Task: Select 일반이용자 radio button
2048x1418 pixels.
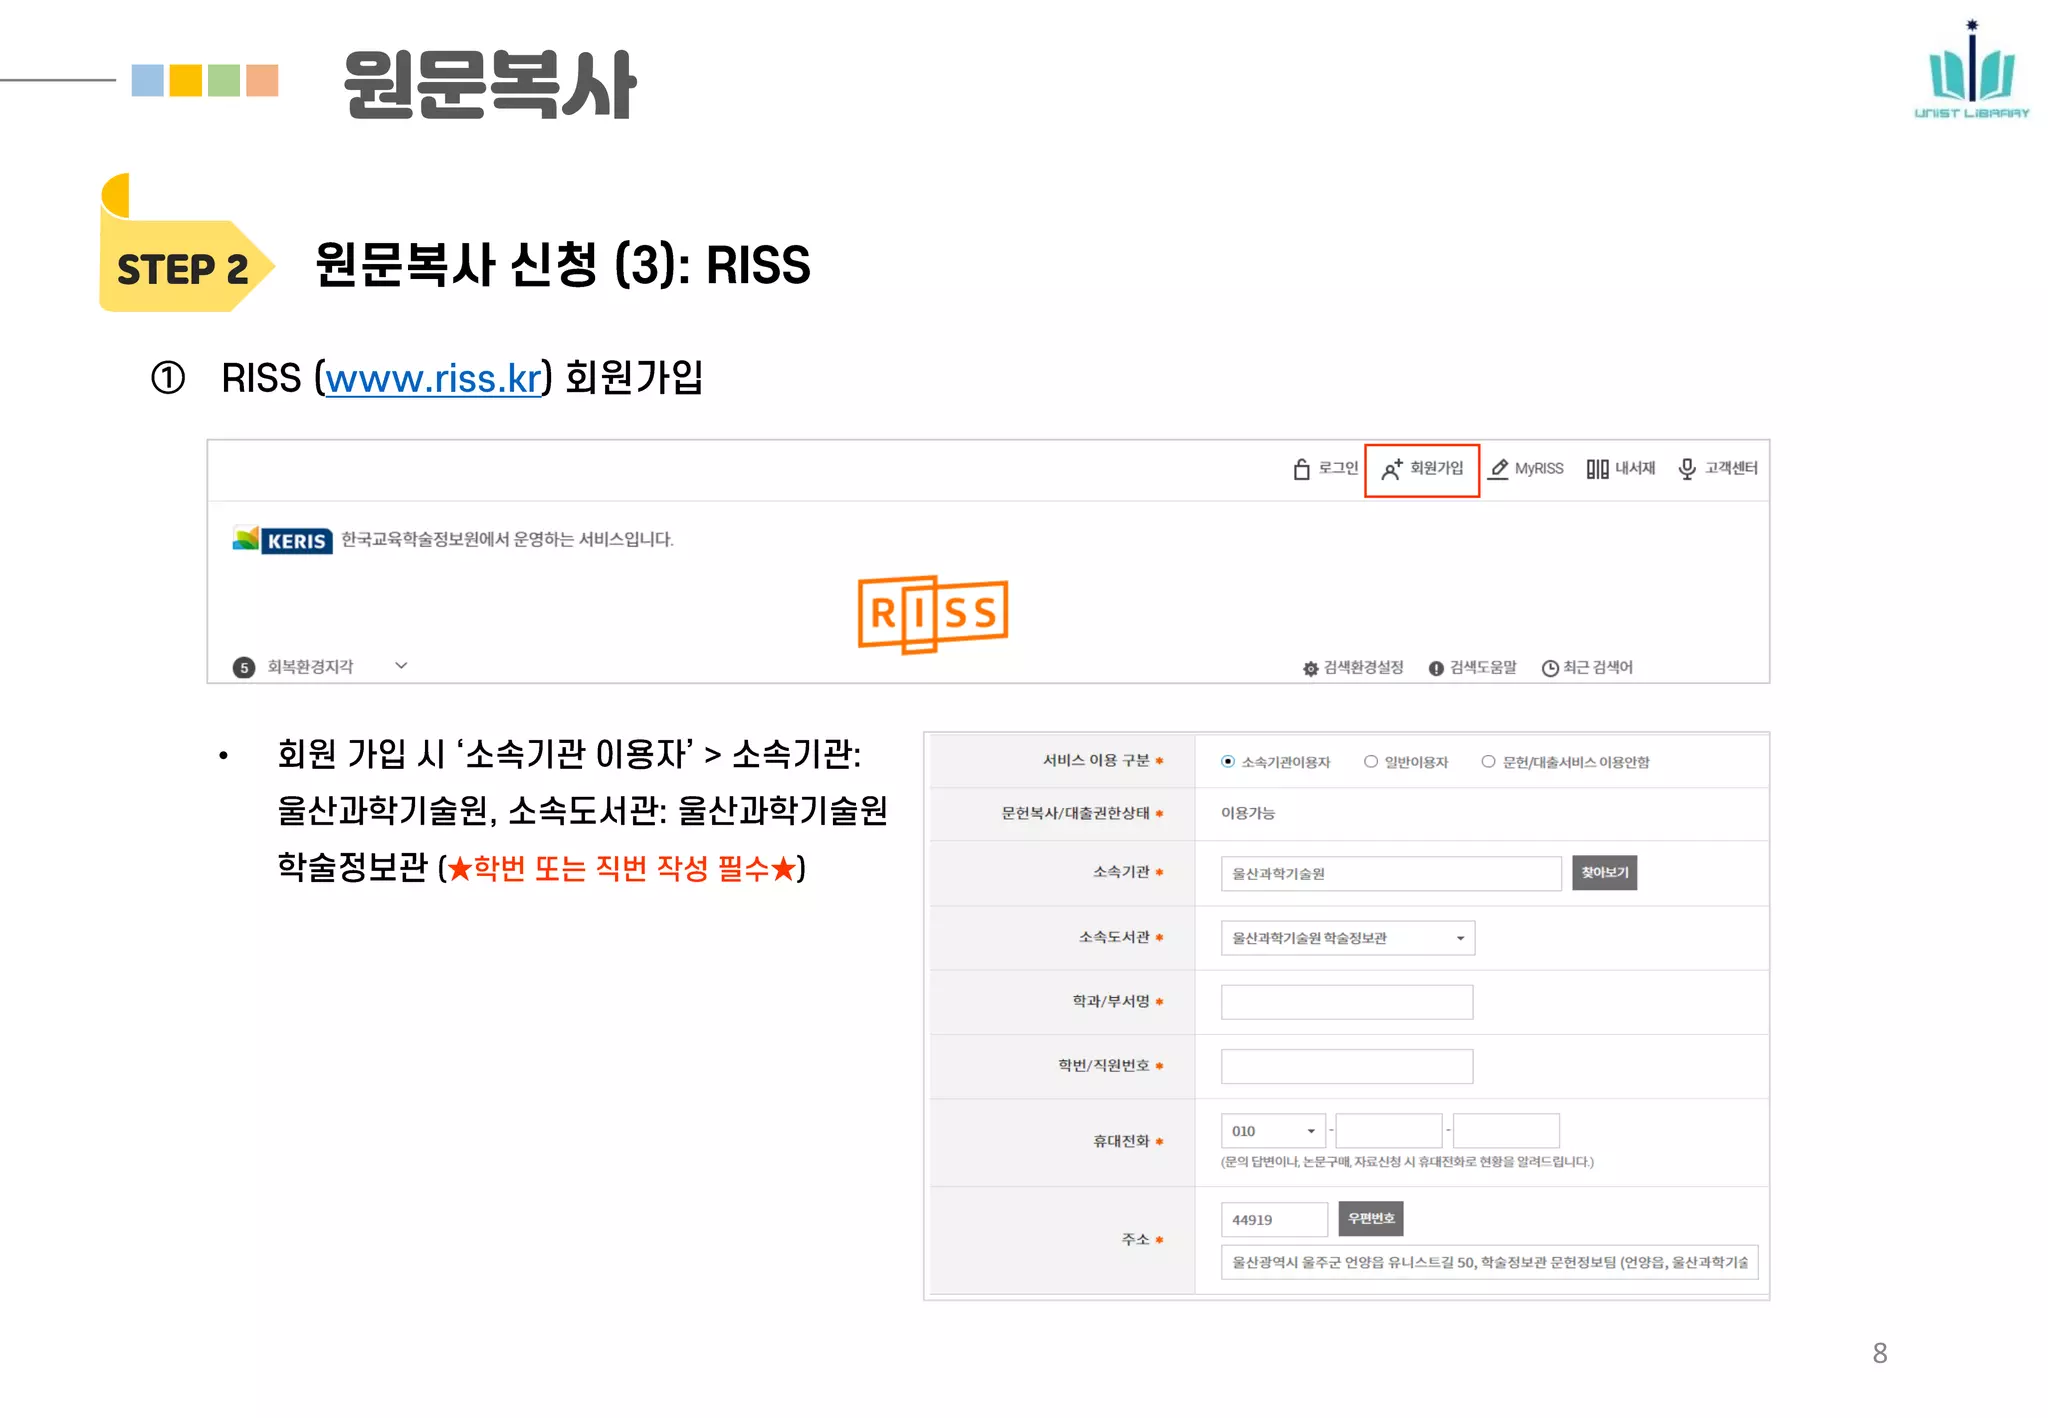Action: click(x=1371, y=762)
